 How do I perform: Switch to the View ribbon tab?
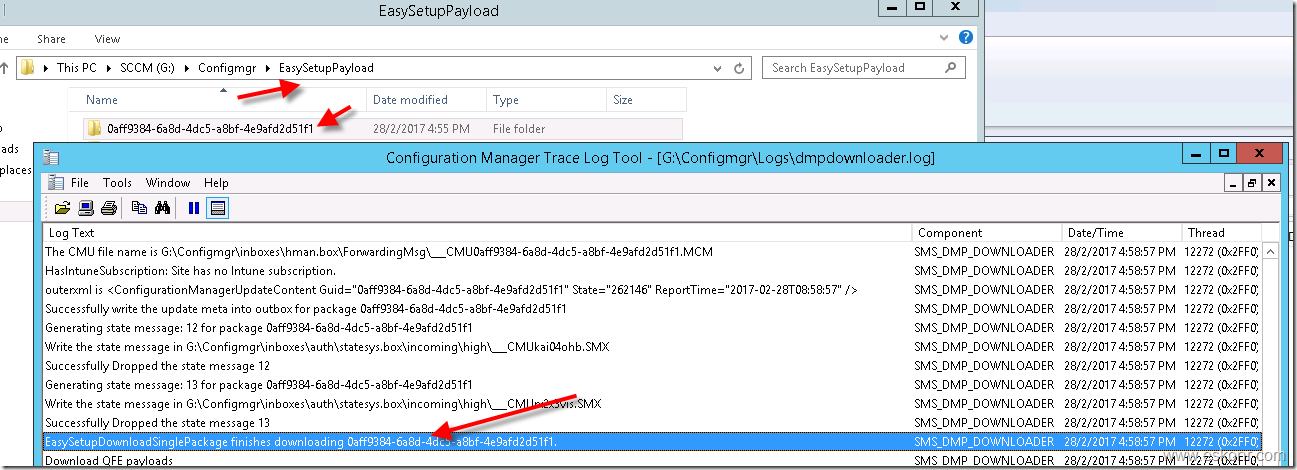(107, 39)
